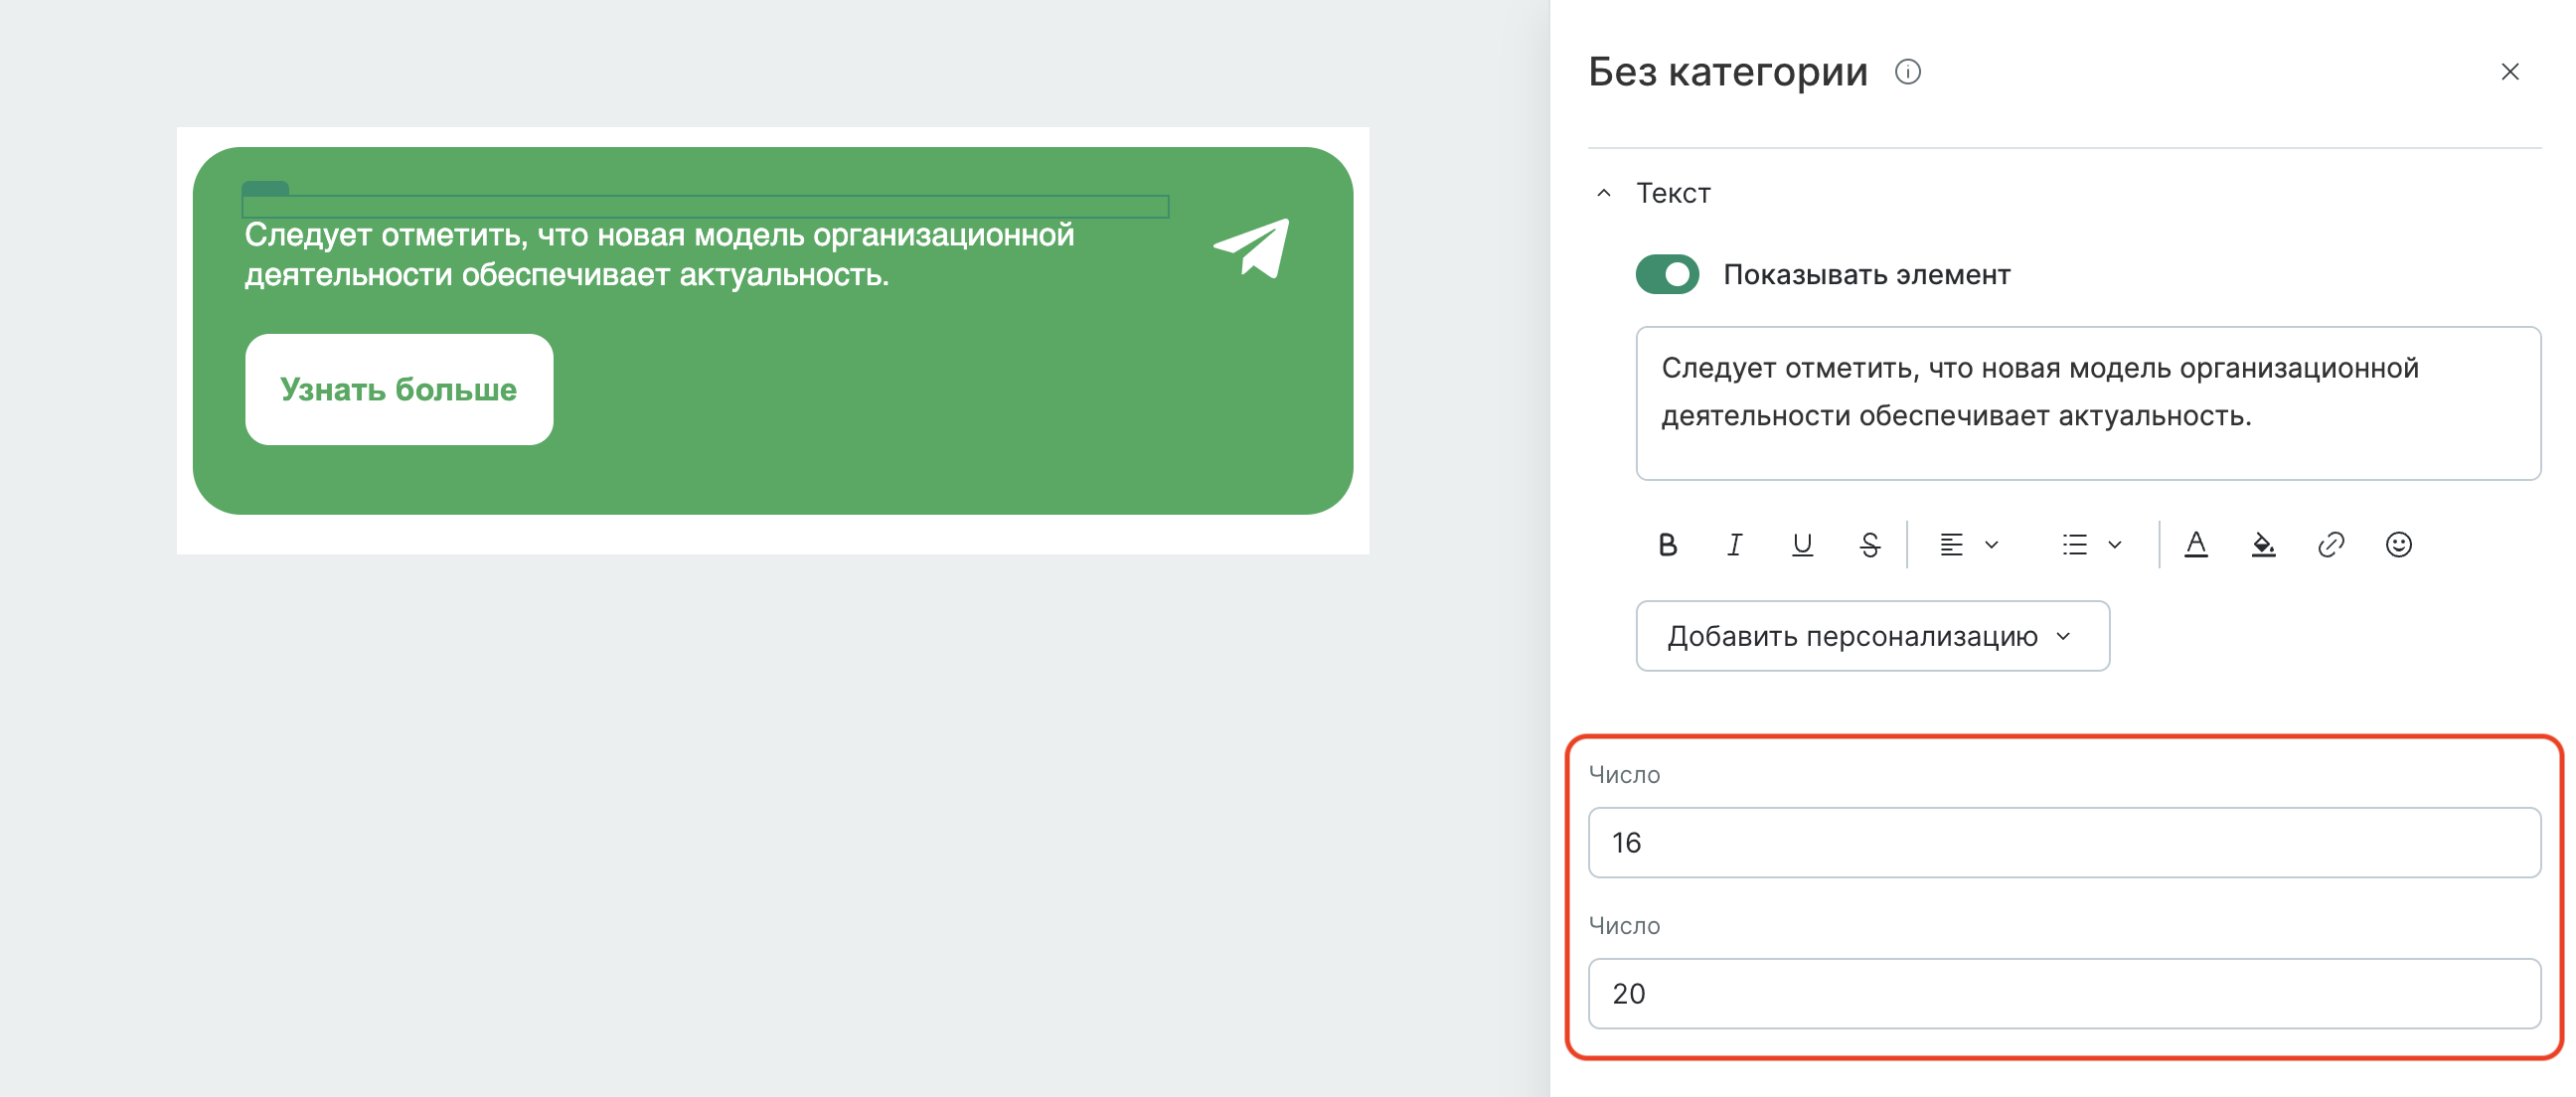Click the bulleted list icon
The width and height of the screenshot is (2576, 1097).
pos(2074,545)
